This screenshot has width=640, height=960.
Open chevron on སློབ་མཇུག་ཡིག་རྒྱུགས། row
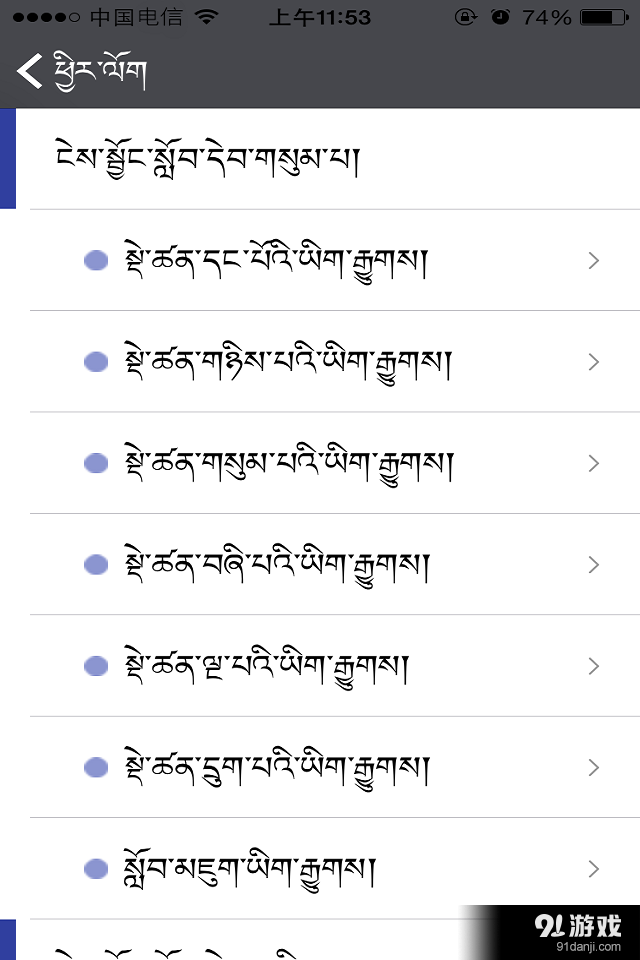(593, 868)
